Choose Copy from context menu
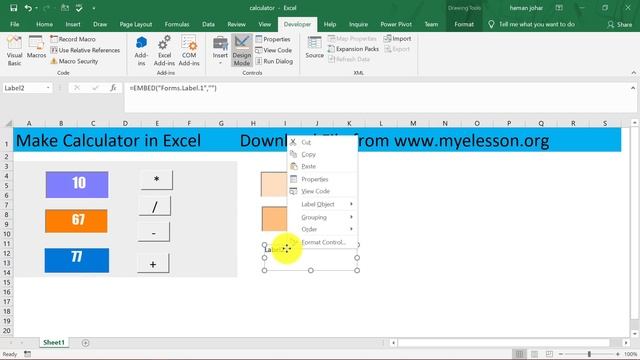640x360 pixels. pos(322,154)
